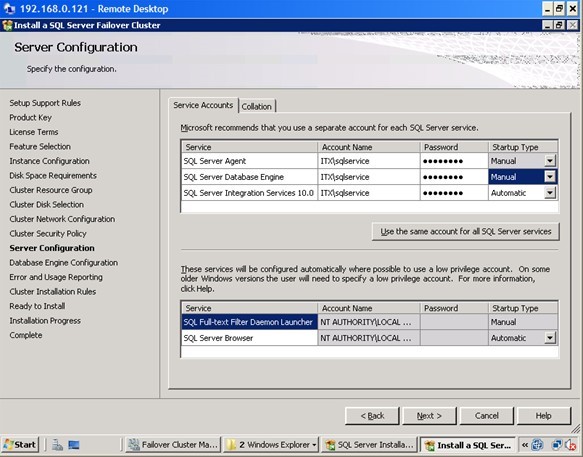Select the SQL Server Browser service cell
The height and width of the screenshot is (457, 583).
[x=249, y=338]
